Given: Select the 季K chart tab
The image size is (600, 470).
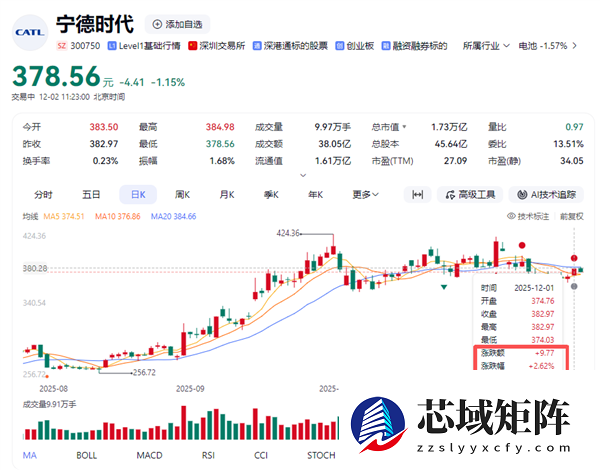Looking at the screenshot, I should point(271,195).
